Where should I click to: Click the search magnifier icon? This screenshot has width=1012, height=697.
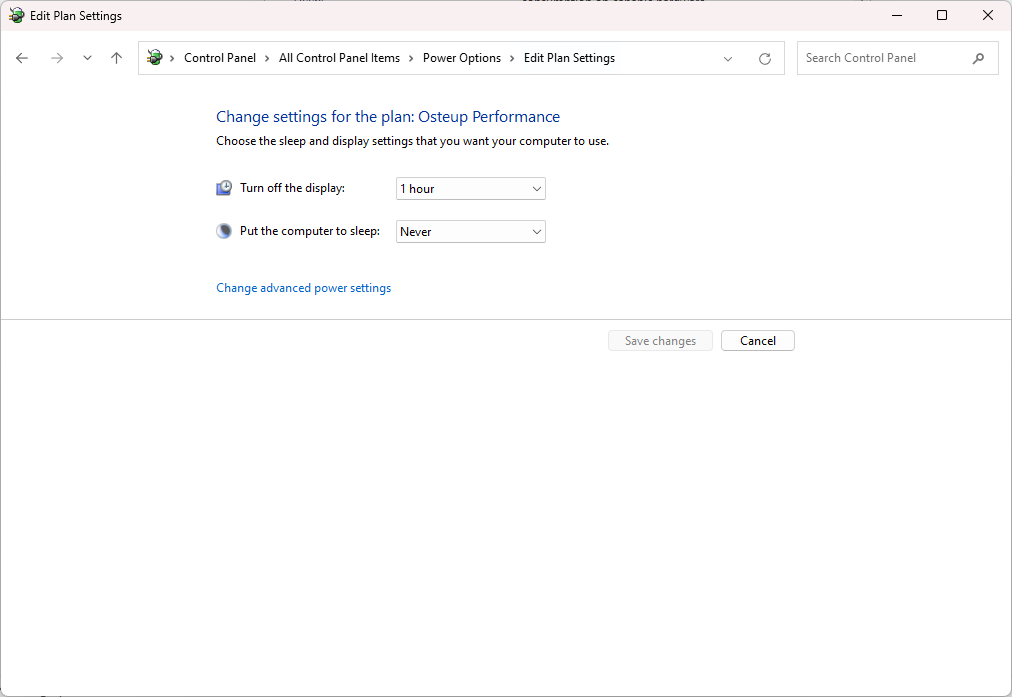[x=978, y=58]
